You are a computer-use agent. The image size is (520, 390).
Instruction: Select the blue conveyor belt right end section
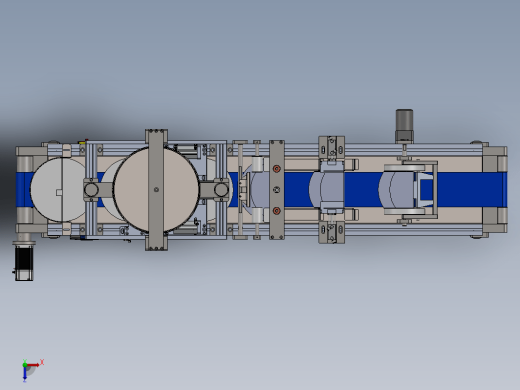pyautogui.click(x=472, y=190)
